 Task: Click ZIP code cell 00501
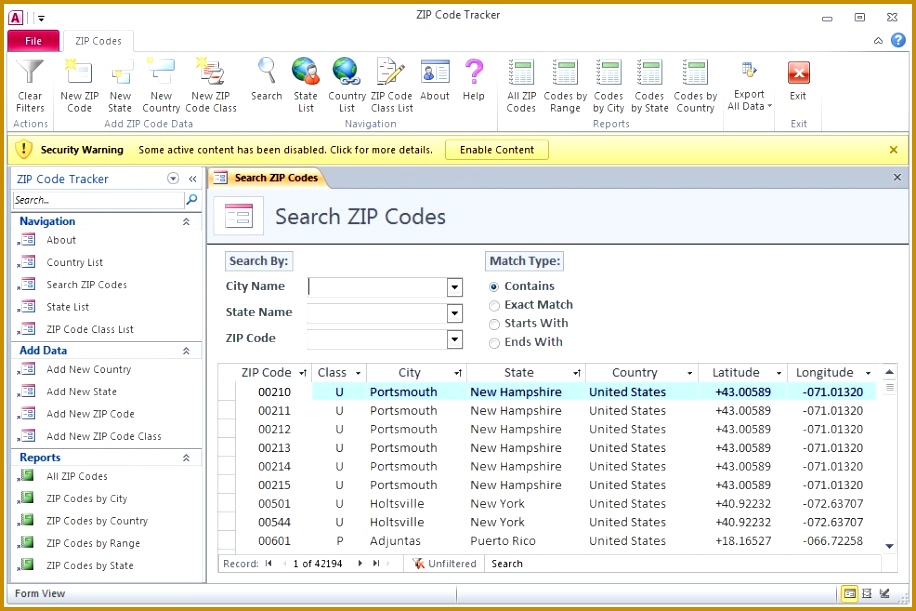pyautogui.click(x=274, y=504)
